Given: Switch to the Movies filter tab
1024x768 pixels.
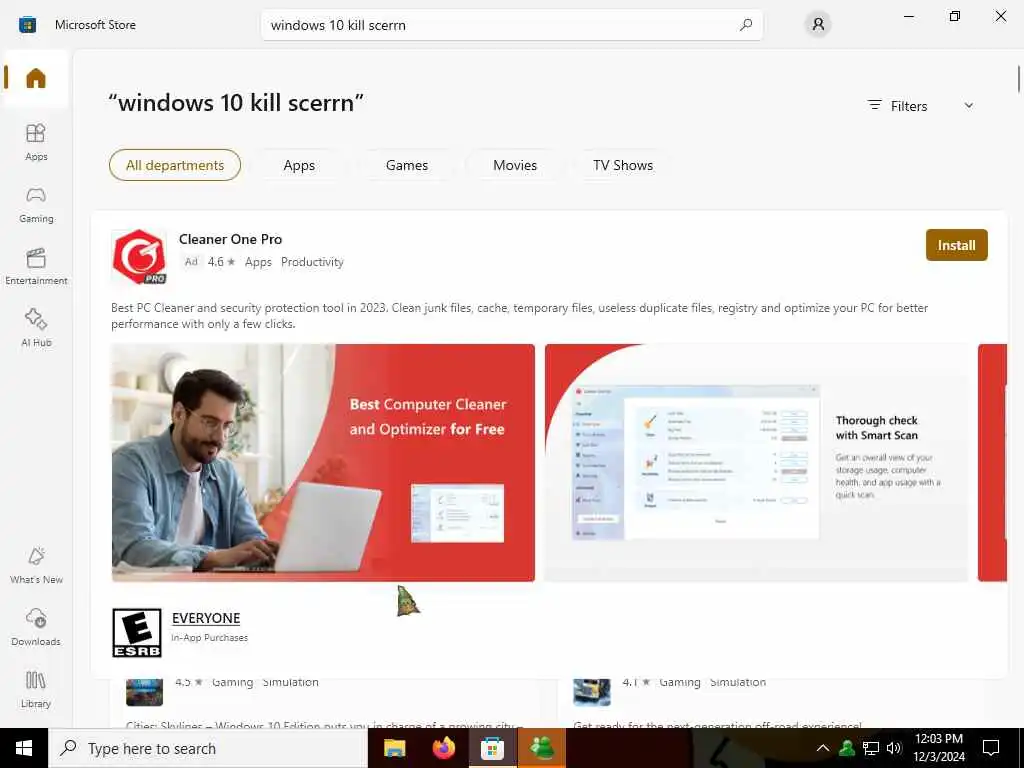Looking at the screenshot, I should click(515, 165).
